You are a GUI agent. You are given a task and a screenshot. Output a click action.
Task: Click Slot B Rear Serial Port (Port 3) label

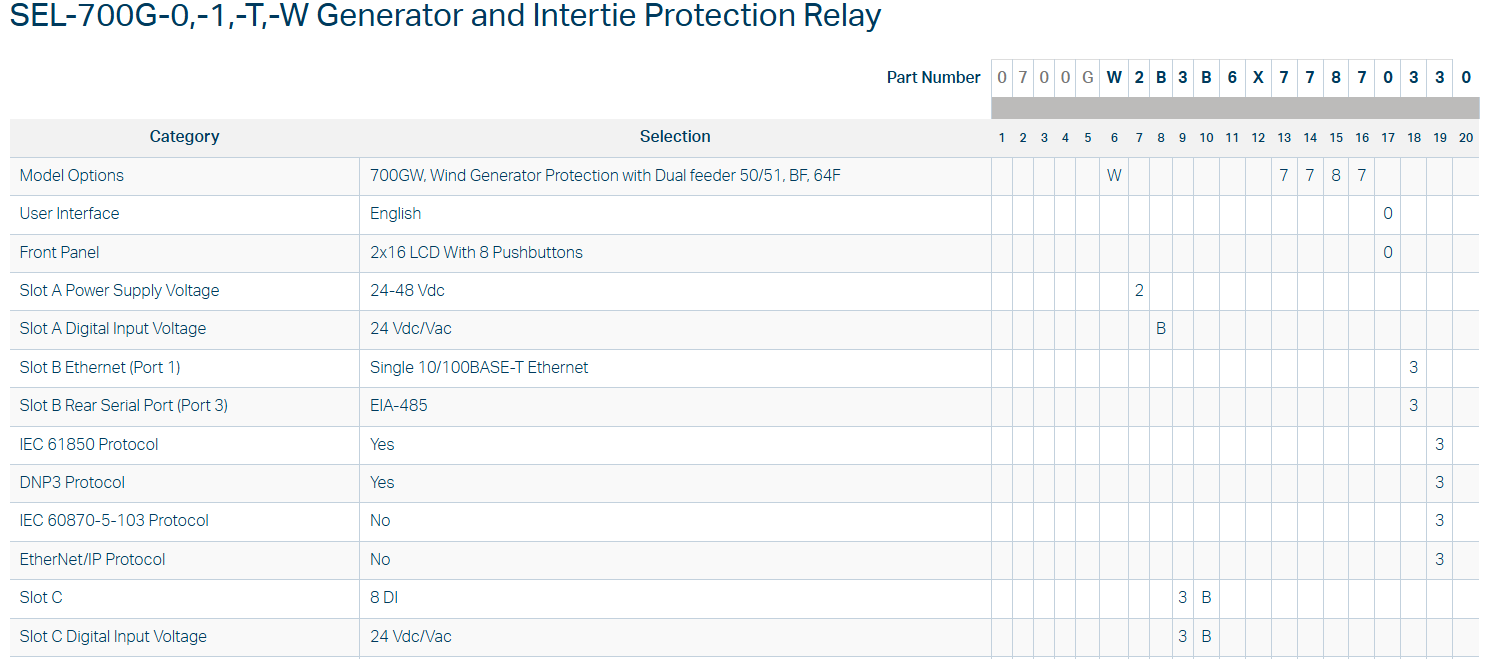coord(124,406)
